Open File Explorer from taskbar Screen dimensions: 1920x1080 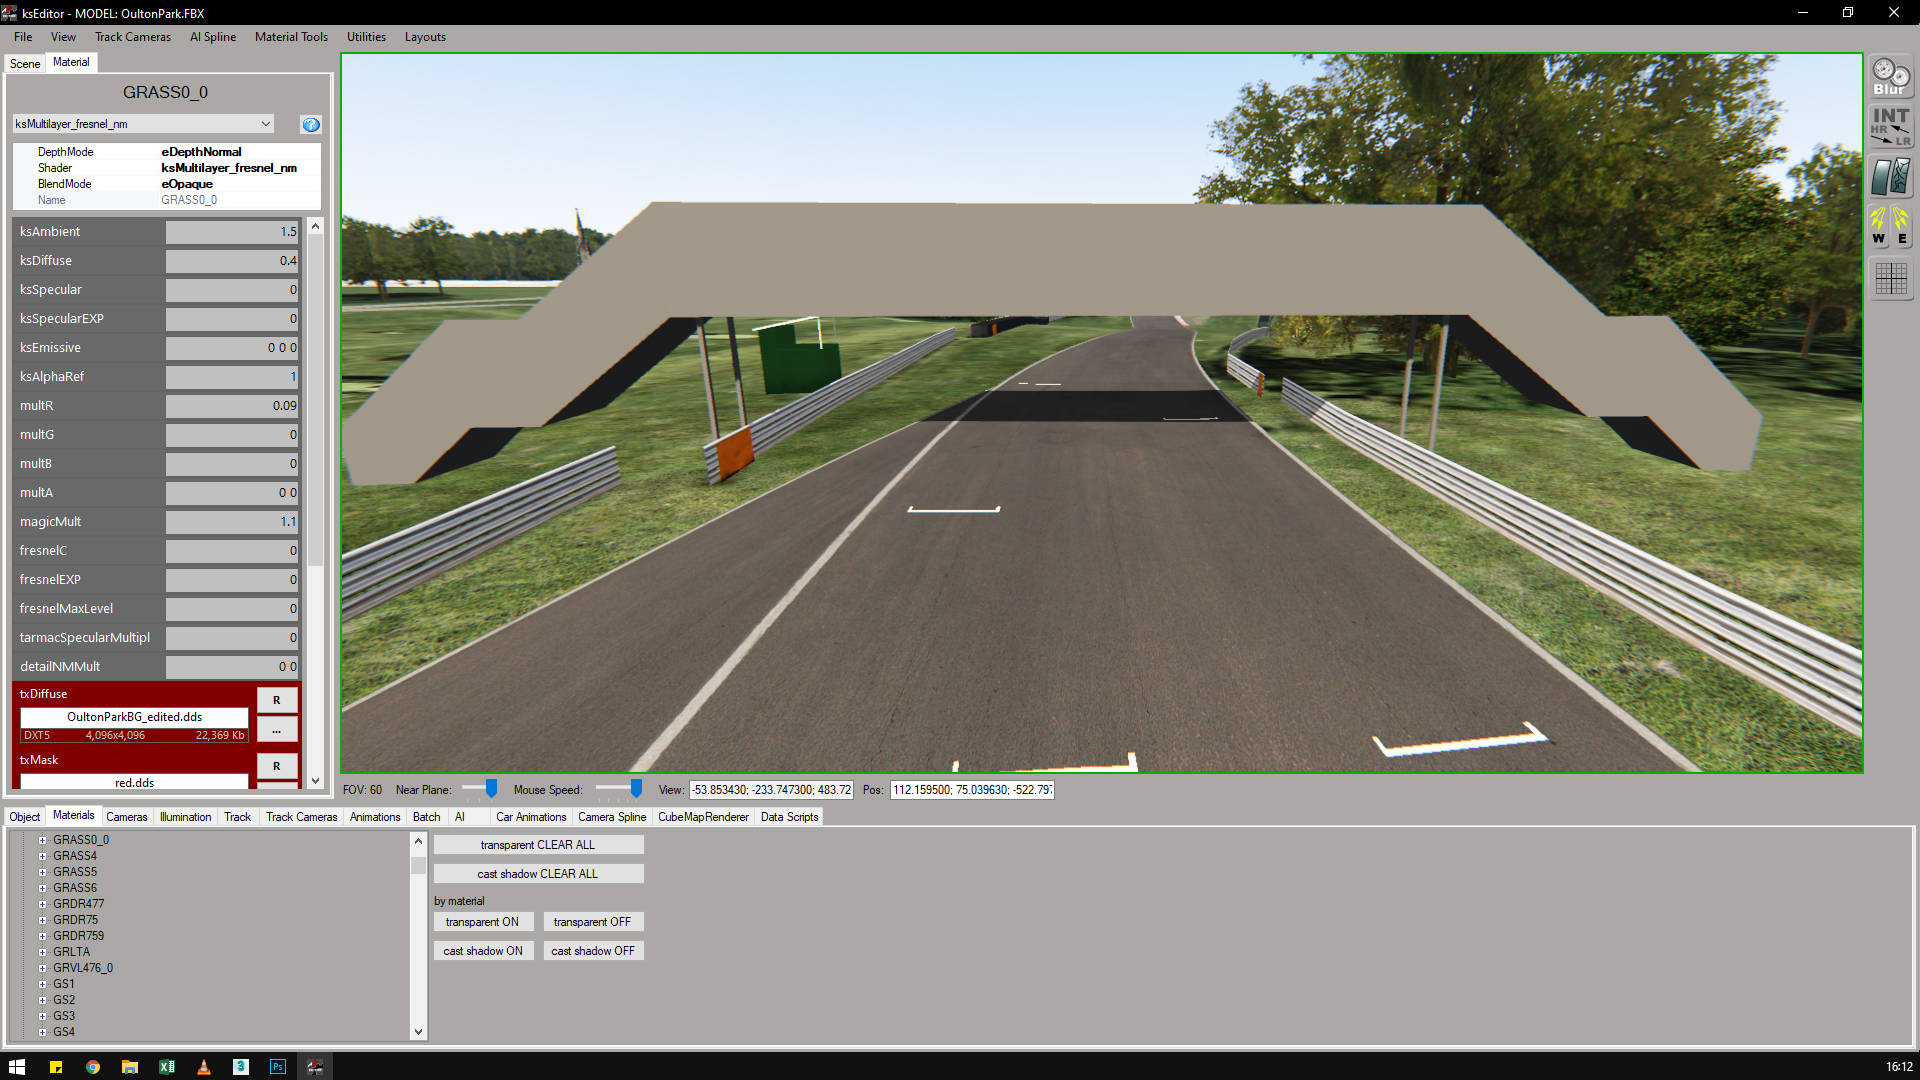pyautogui.click(x=130, y=1067)
